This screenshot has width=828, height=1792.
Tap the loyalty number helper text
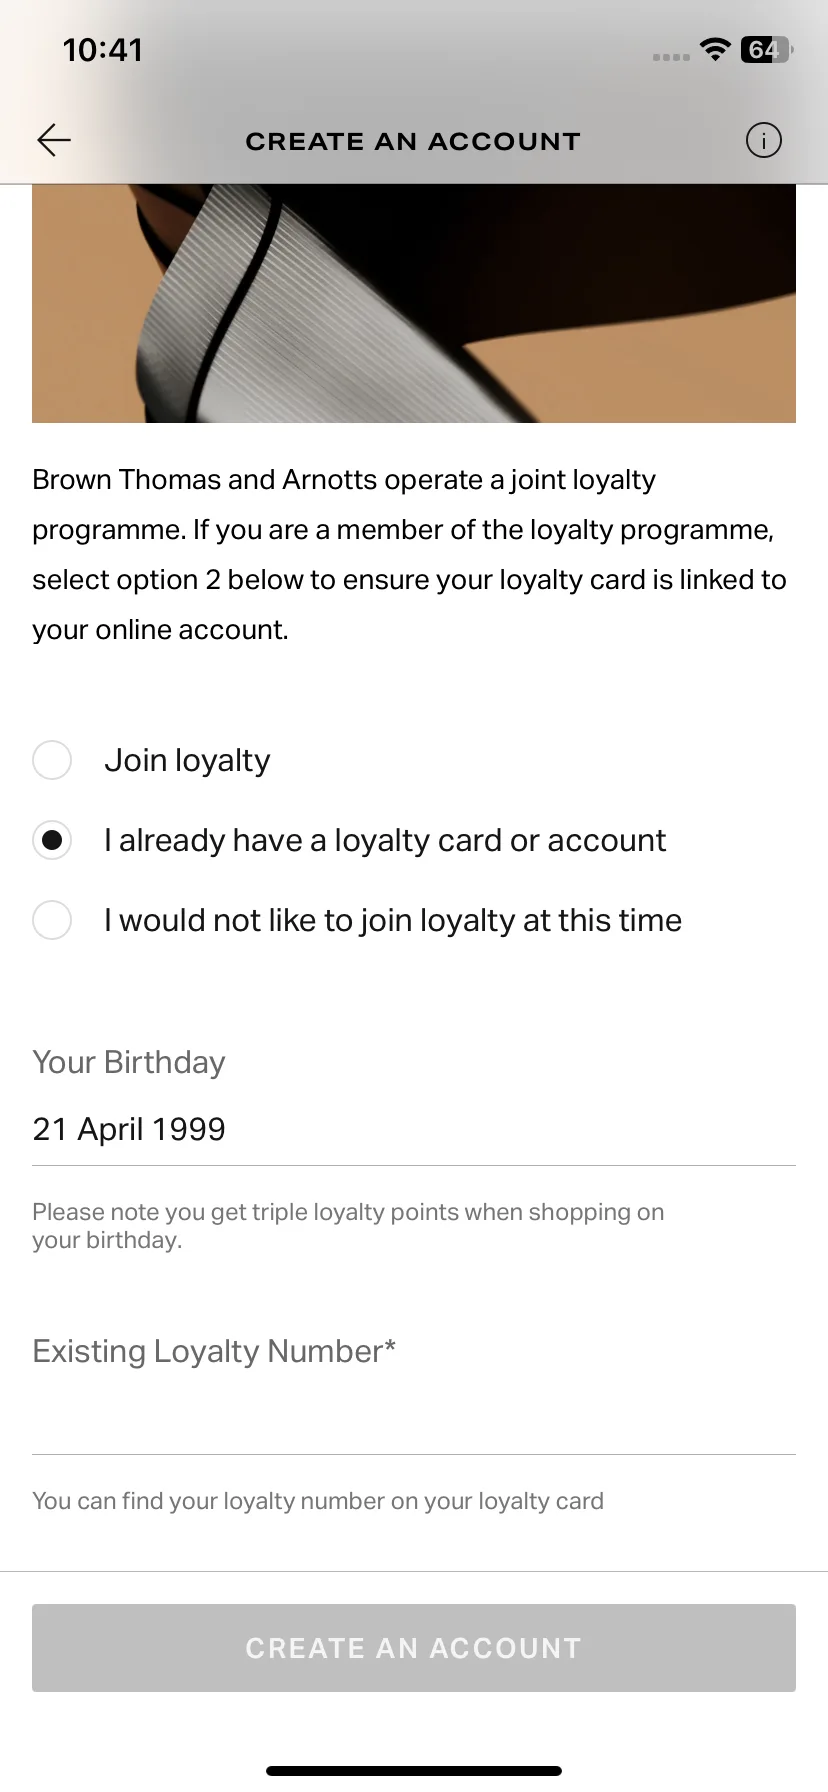318,1501
